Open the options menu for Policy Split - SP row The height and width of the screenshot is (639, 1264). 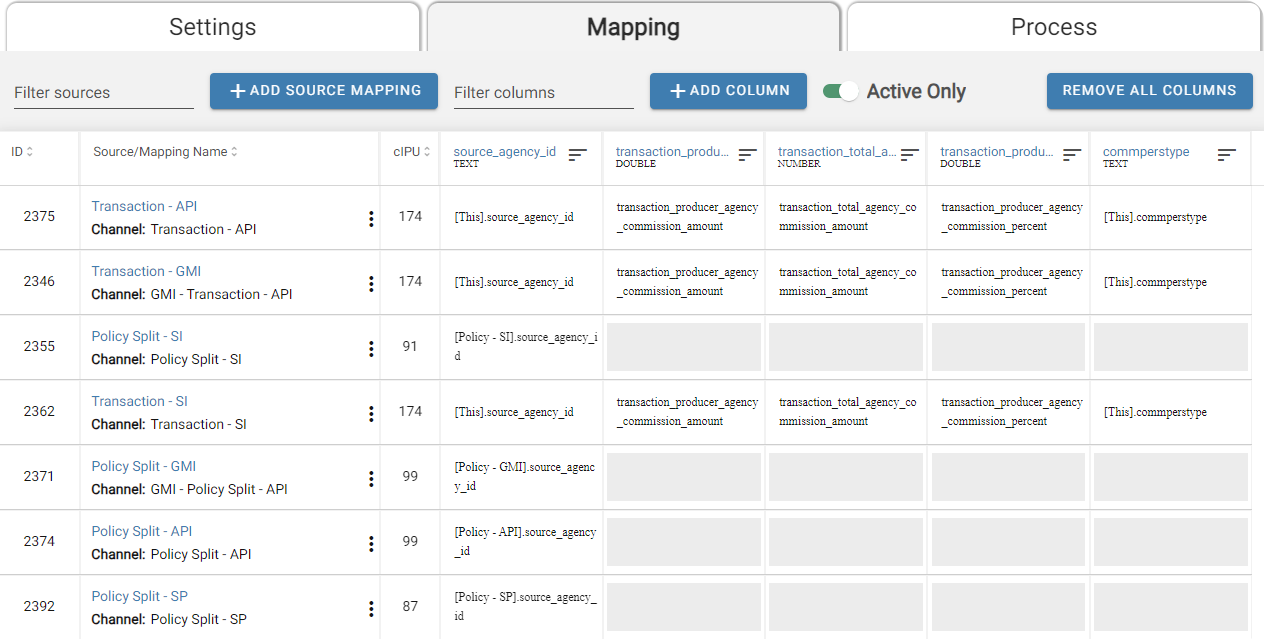point(371,609)
